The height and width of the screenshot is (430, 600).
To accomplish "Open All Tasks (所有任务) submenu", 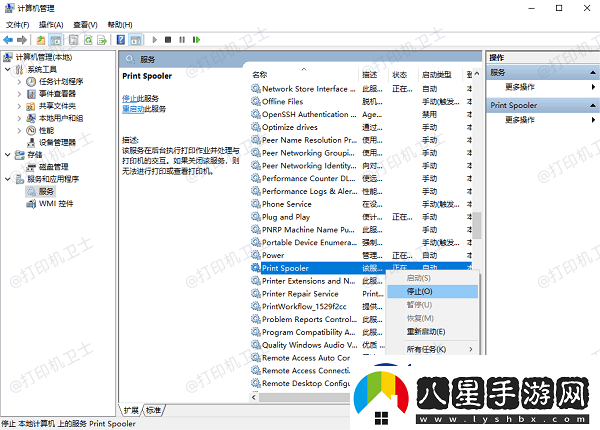I will point(432,349).
